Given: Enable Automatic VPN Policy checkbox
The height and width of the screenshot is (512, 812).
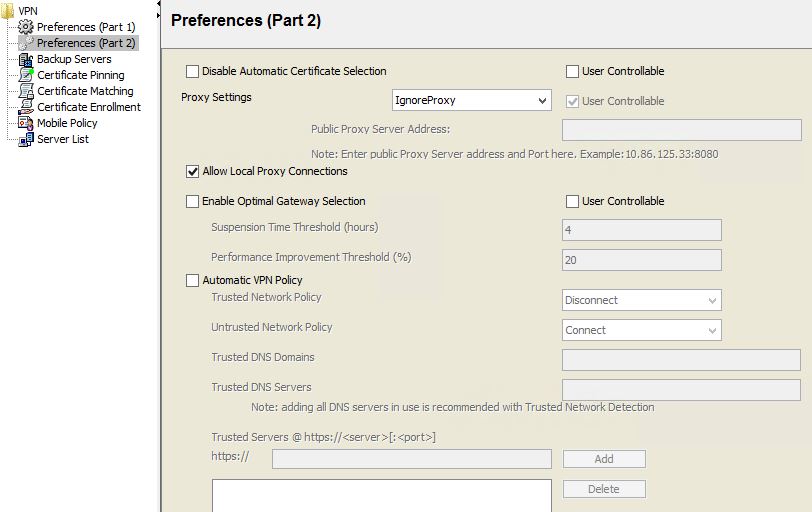Looking at the screenshot, I should [192, 281].
